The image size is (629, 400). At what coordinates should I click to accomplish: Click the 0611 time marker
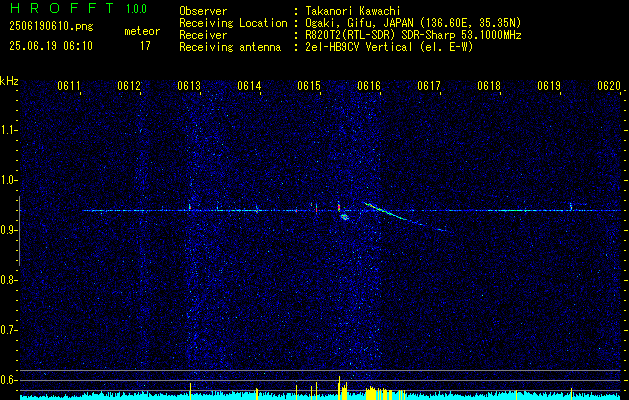point(69,86)
